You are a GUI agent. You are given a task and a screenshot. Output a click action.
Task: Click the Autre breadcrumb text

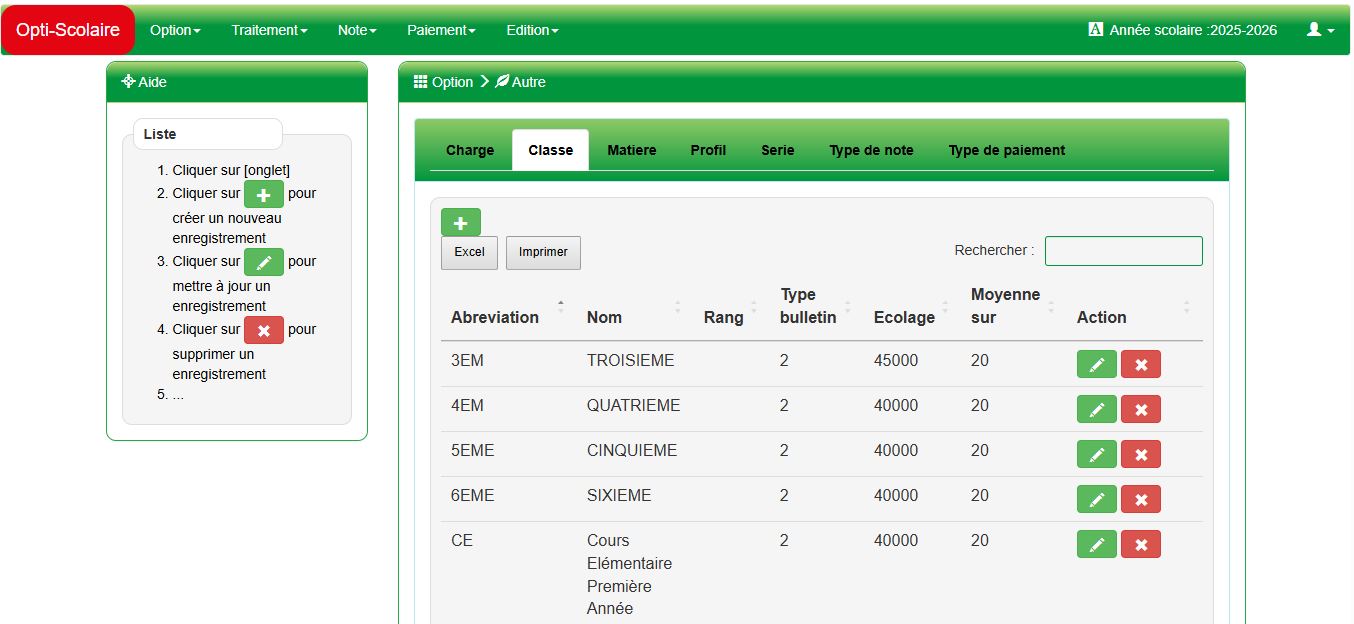point(529,82)
